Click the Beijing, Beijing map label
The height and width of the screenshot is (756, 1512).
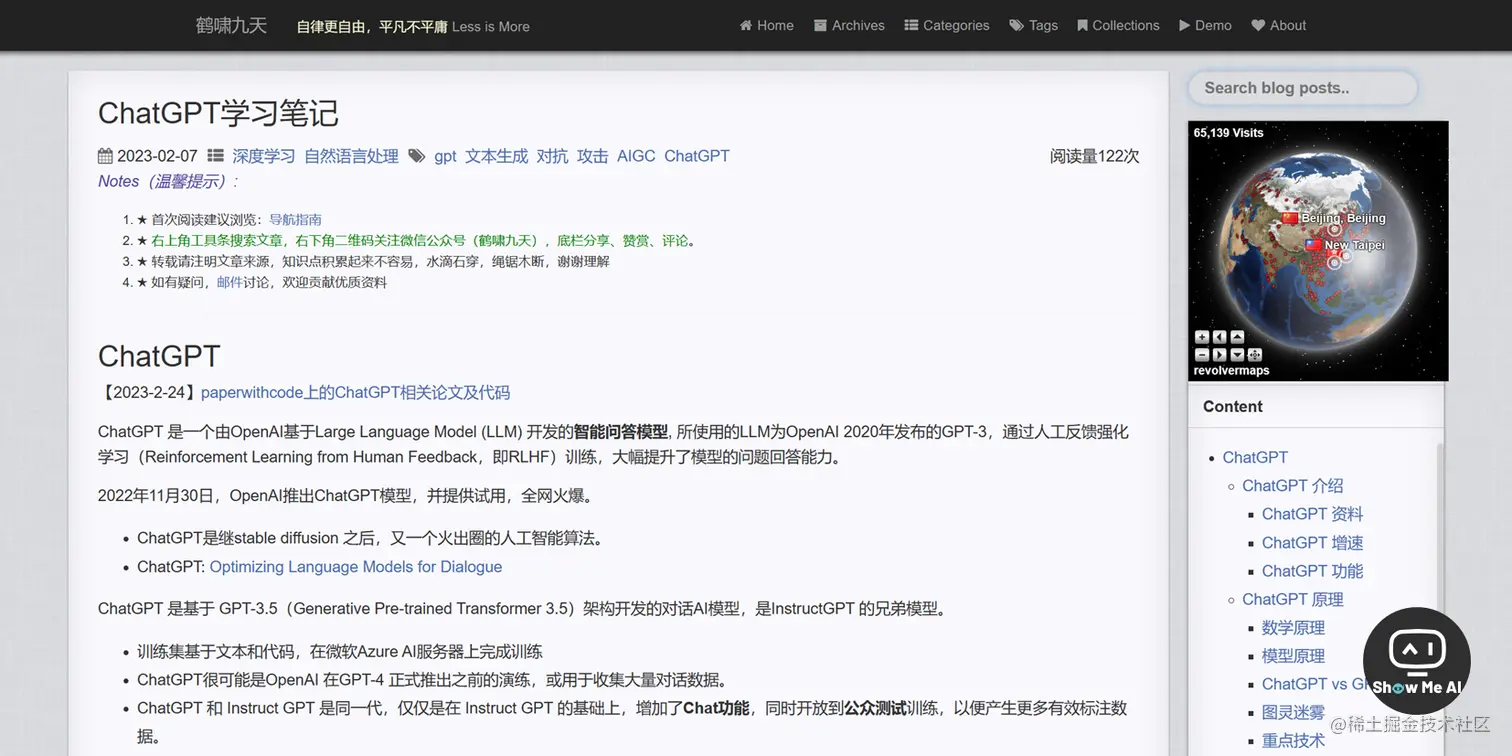1343,218
